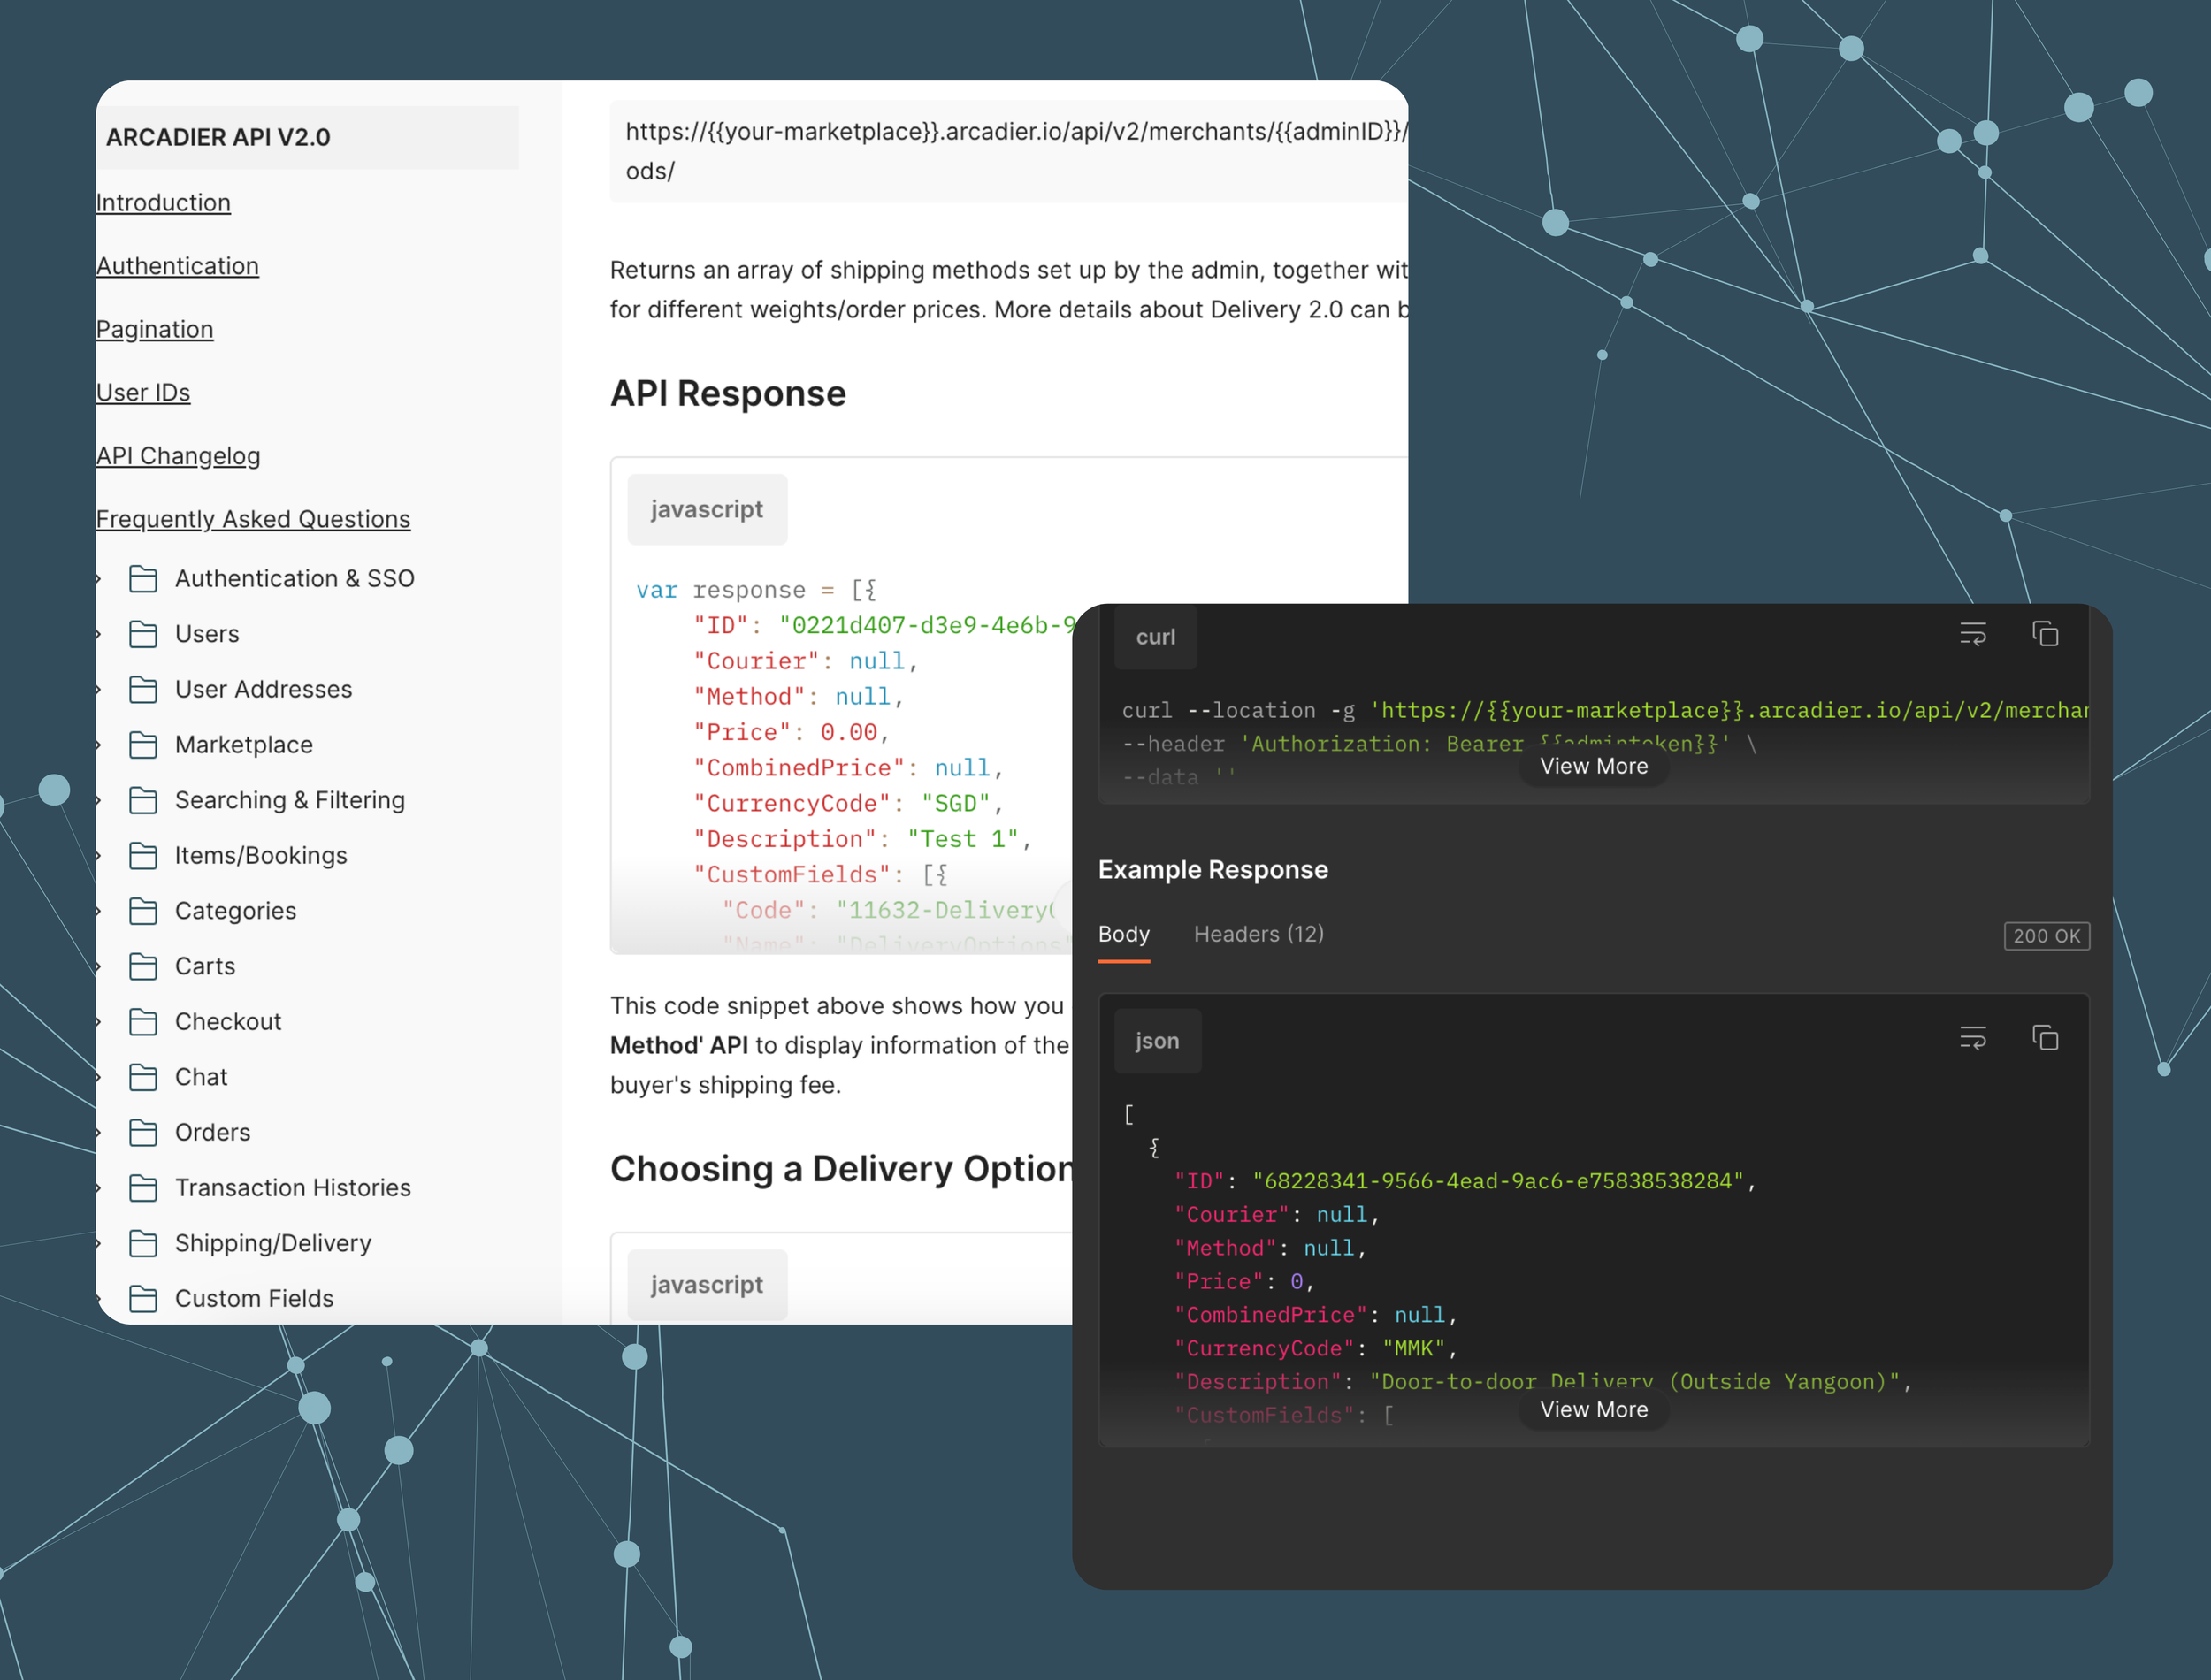
Task: Click the javascript label under API Response
Action: 707,509
